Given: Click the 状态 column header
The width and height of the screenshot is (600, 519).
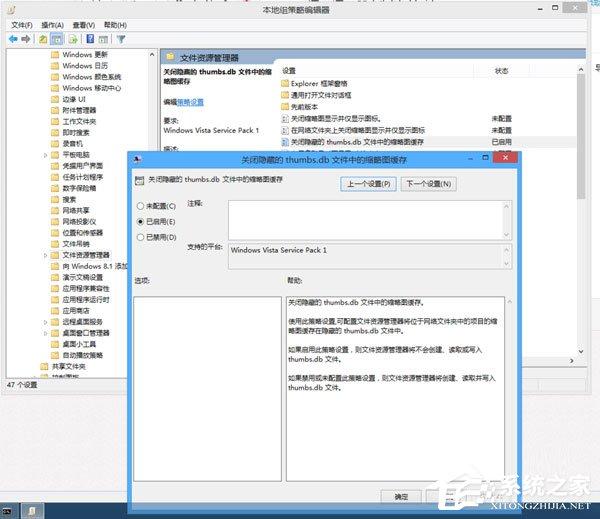Looking at the screenshot, I should click(x=501, y=71).
